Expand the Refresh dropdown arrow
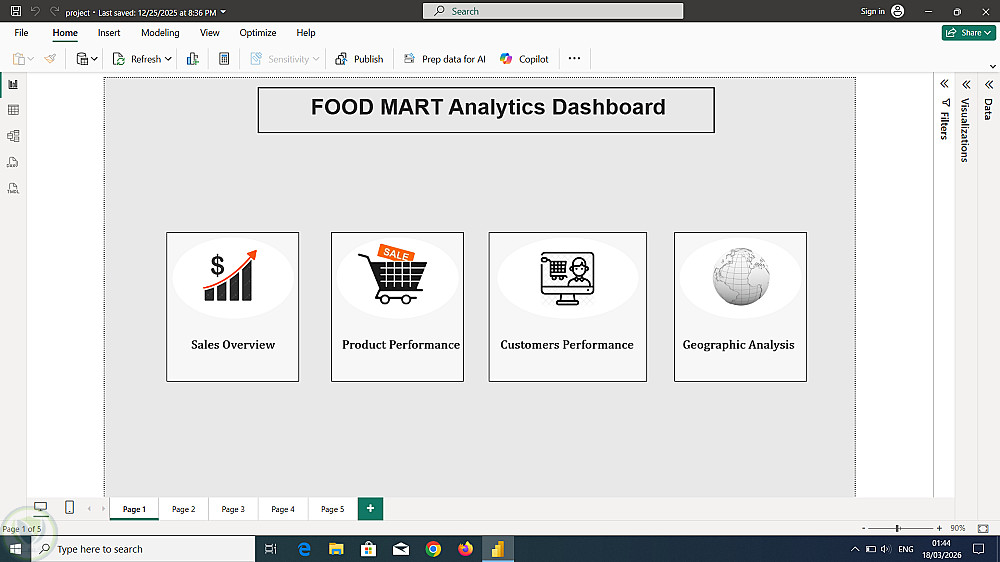Image resolution: width=1000 pixels, height=562 pixels. [168, 59]
